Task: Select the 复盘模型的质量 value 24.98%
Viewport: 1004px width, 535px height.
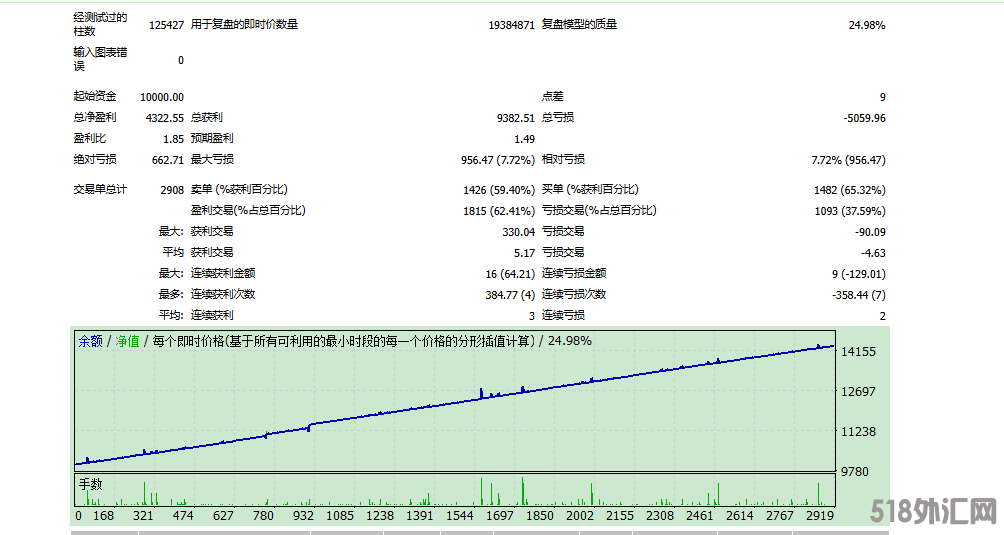Action: [866, 24]
